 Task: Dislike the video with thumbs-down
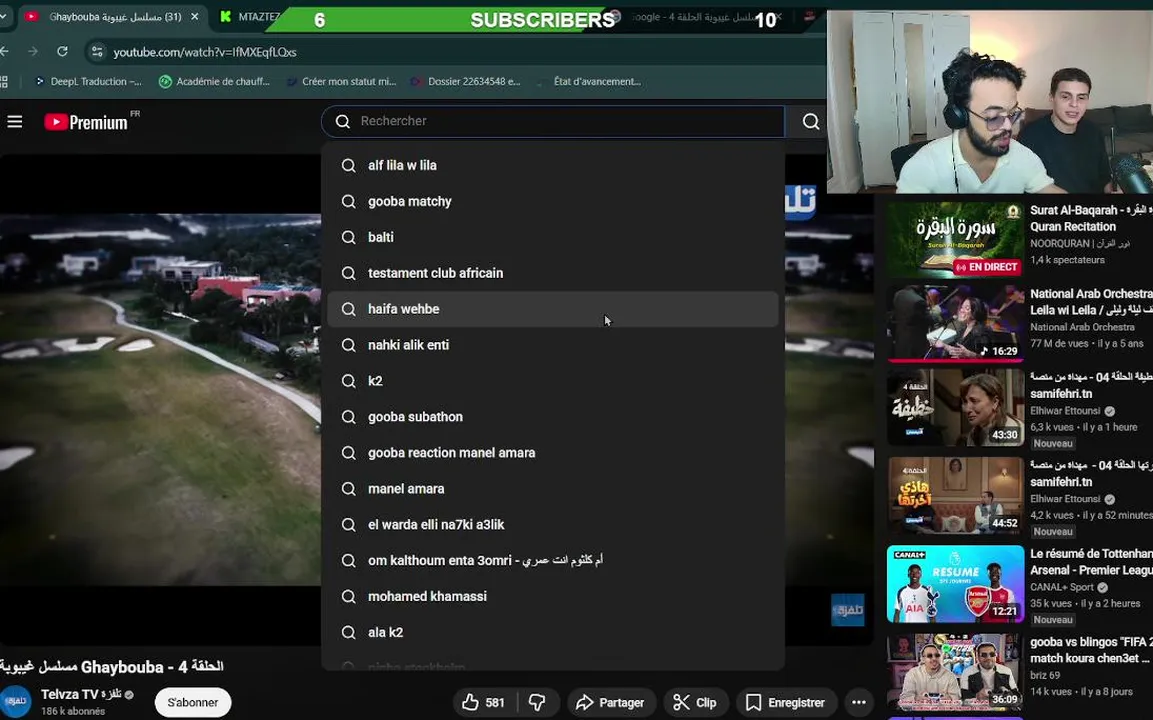[x=538, y=702]
